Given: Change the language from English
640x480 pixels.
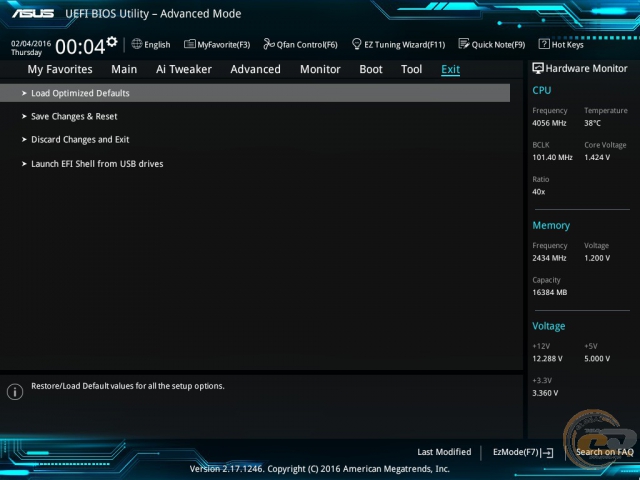Looking at the screenshot, I should point(157,44).
